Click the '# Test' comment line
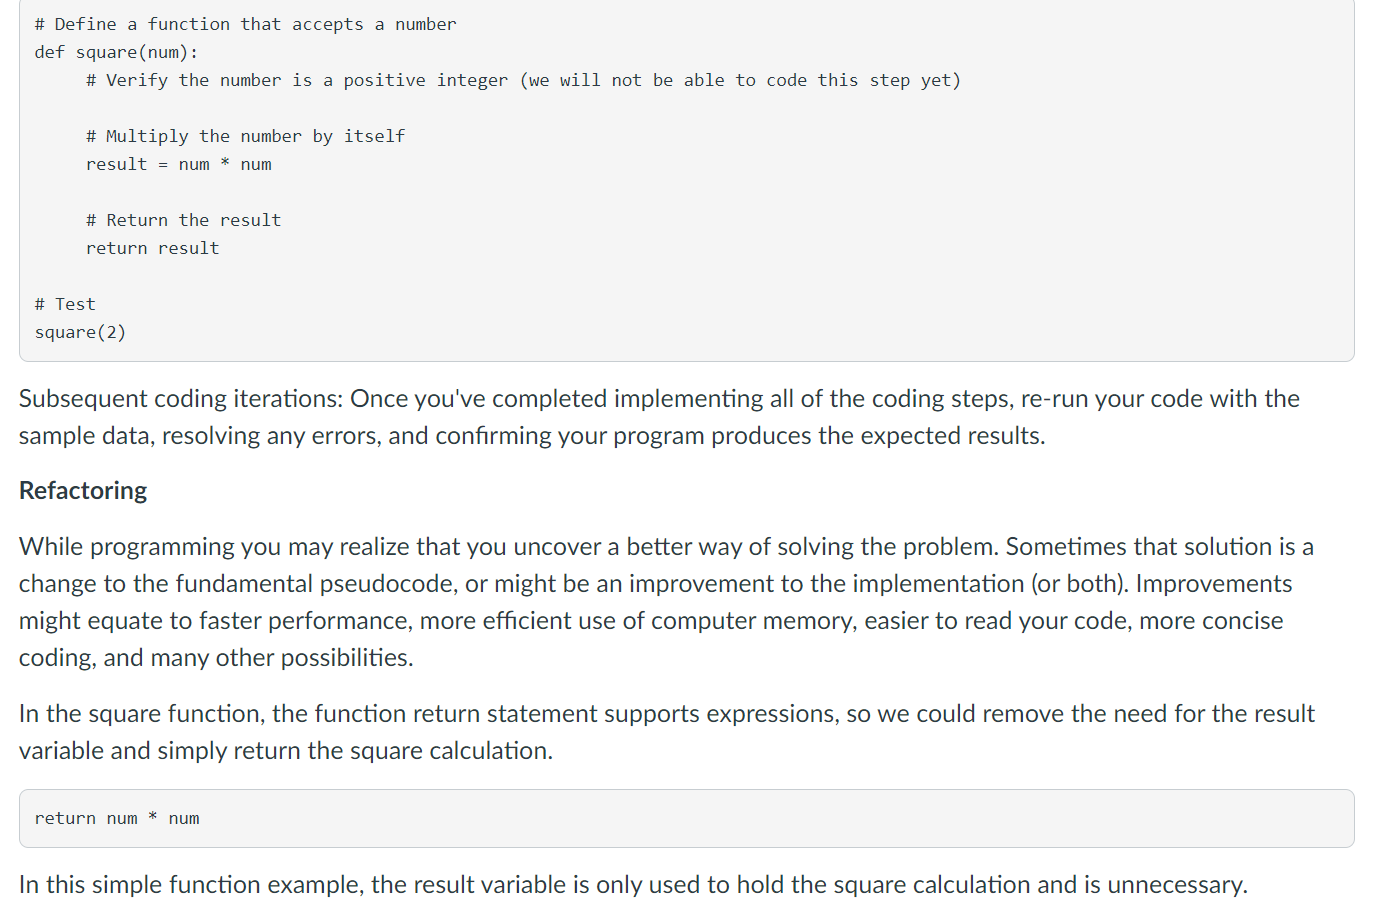The width and height of the screenshot is (1377, 916). pyautogui.click(x=65, y=304)
